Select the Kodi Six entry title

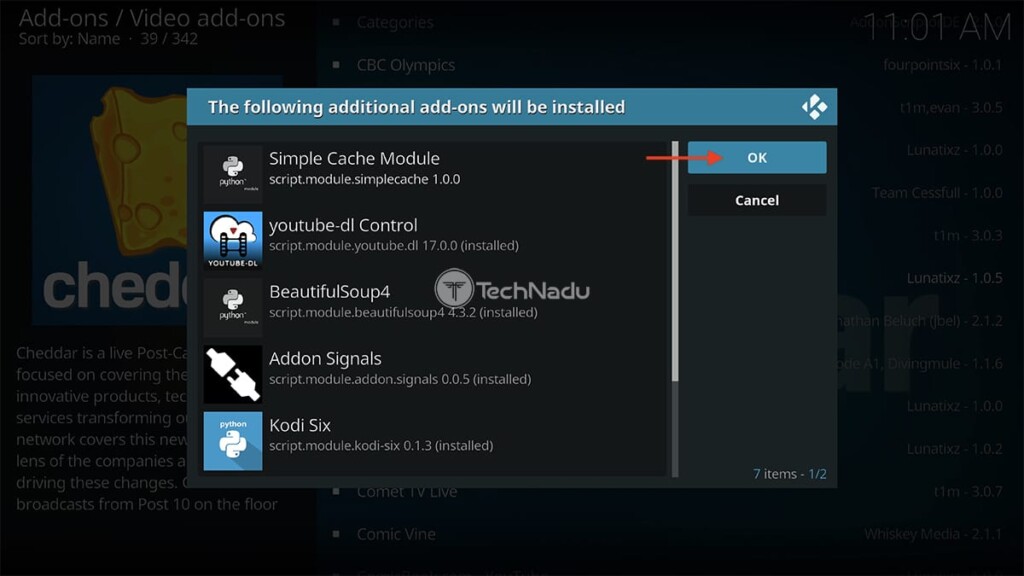[300, 425]
